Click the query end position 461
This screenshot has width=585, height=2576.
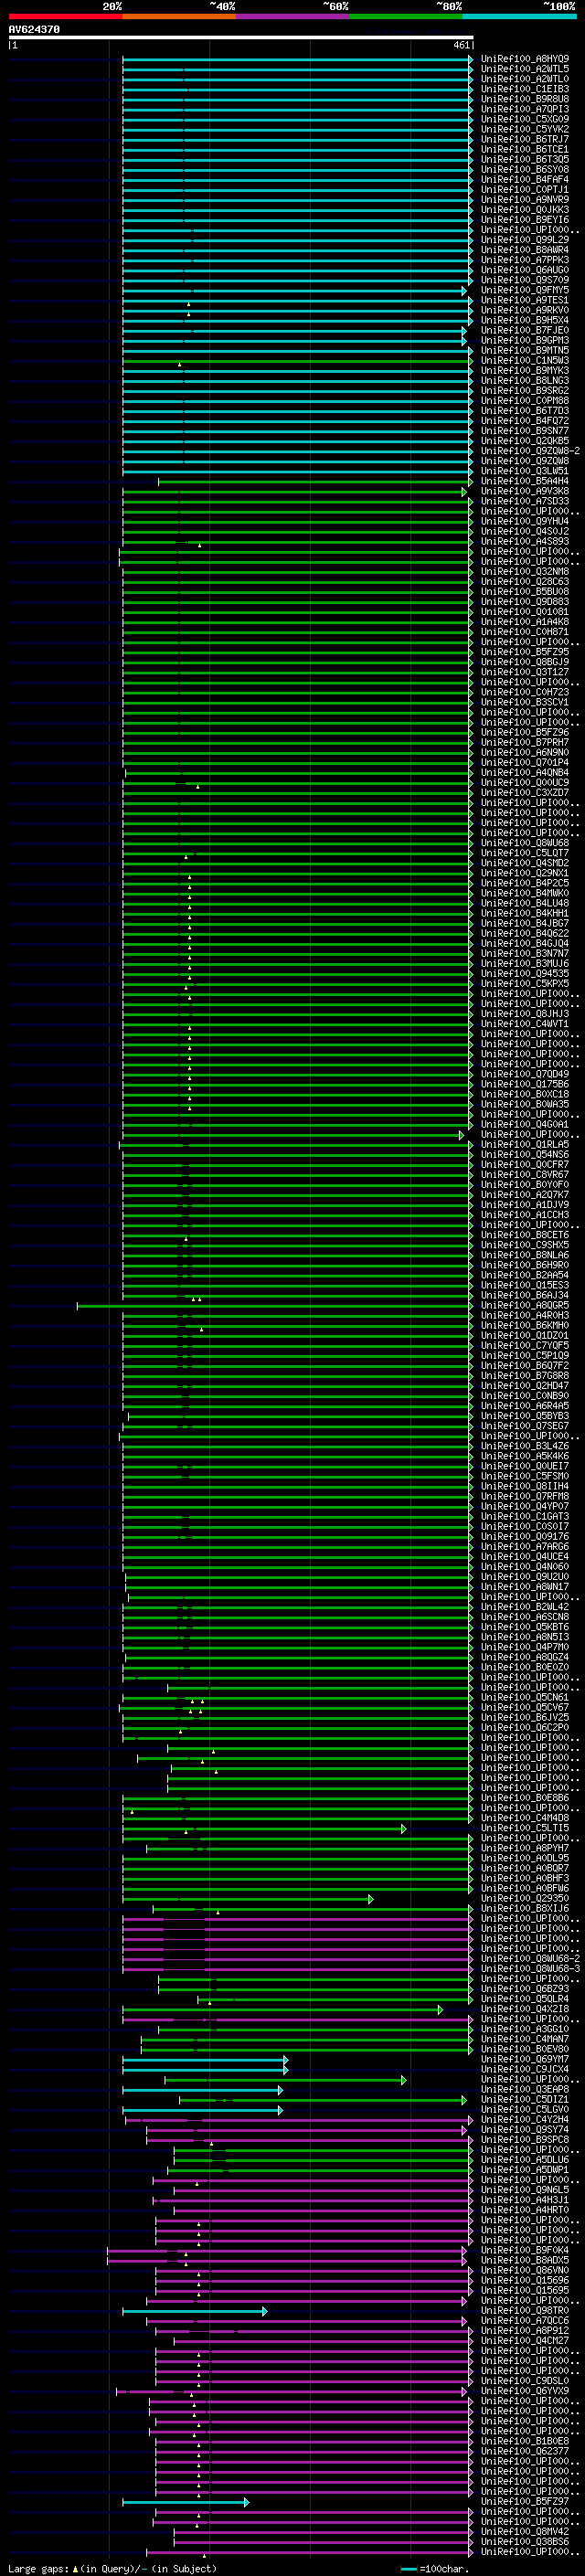tap(461, 45)
